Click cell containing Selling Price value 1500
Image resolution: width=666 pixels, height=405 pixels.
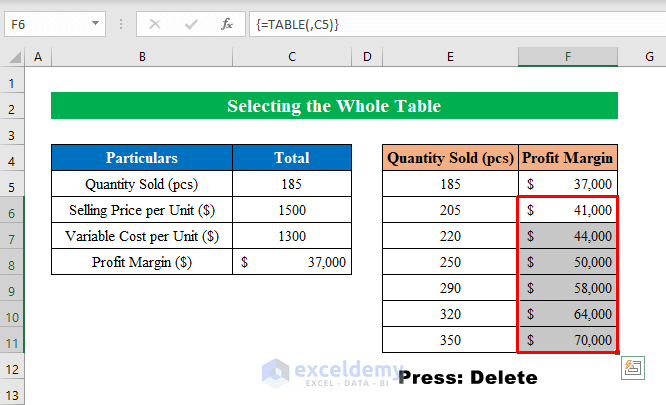[292, 210]
